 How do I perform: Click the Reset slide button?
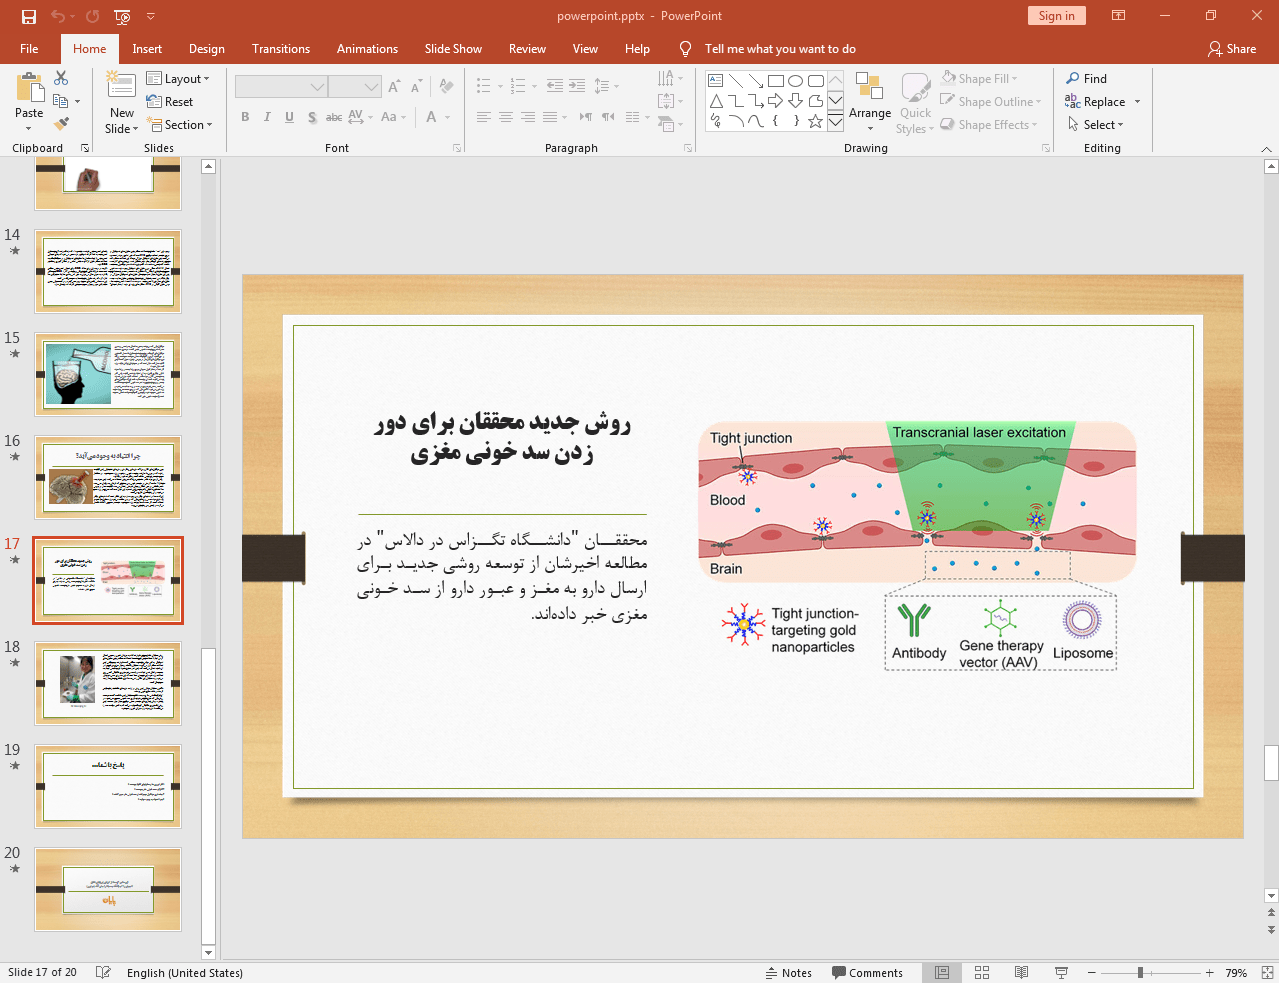pos(170,102)
